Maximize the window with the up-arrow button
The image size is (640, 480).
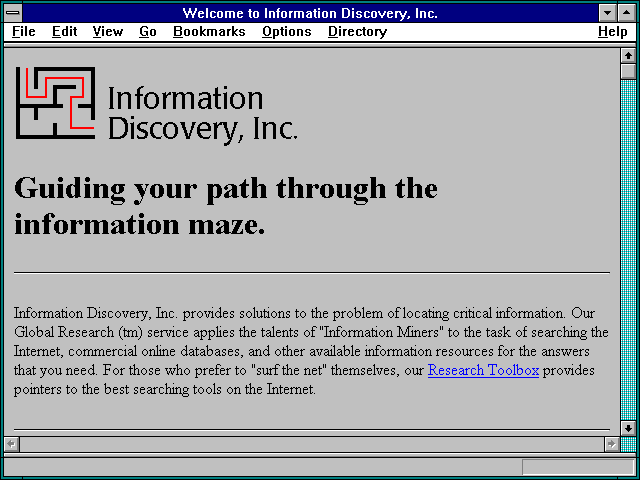[x=627, y=13]
